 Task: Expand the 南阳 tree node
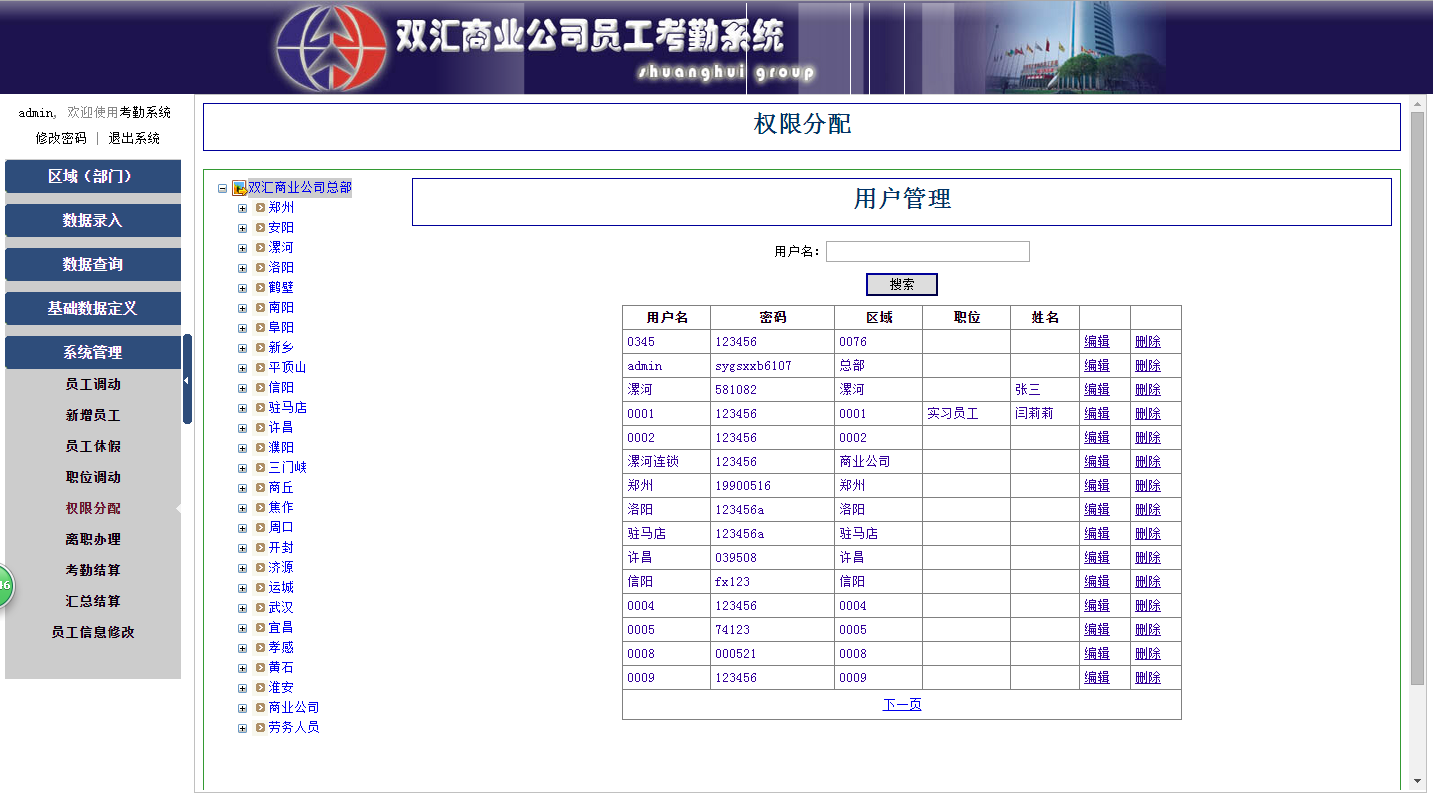[242, 308]
